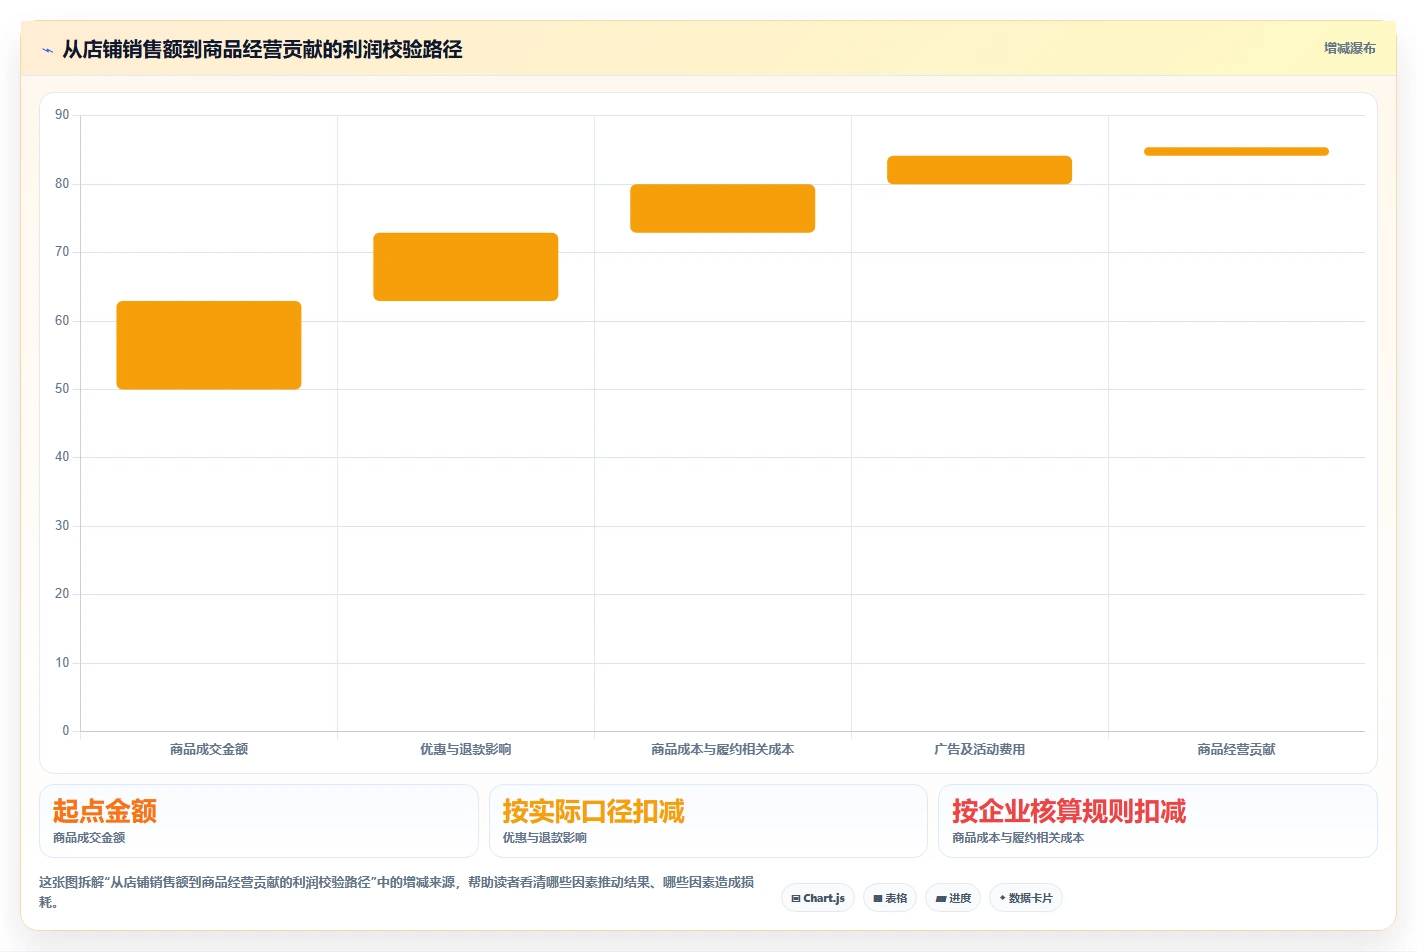Viewport: 1417px width, 952px height.
Task: Click the 商品成交金额 waterfall bar
Action: pyautogui.click(x=209, y=345)
